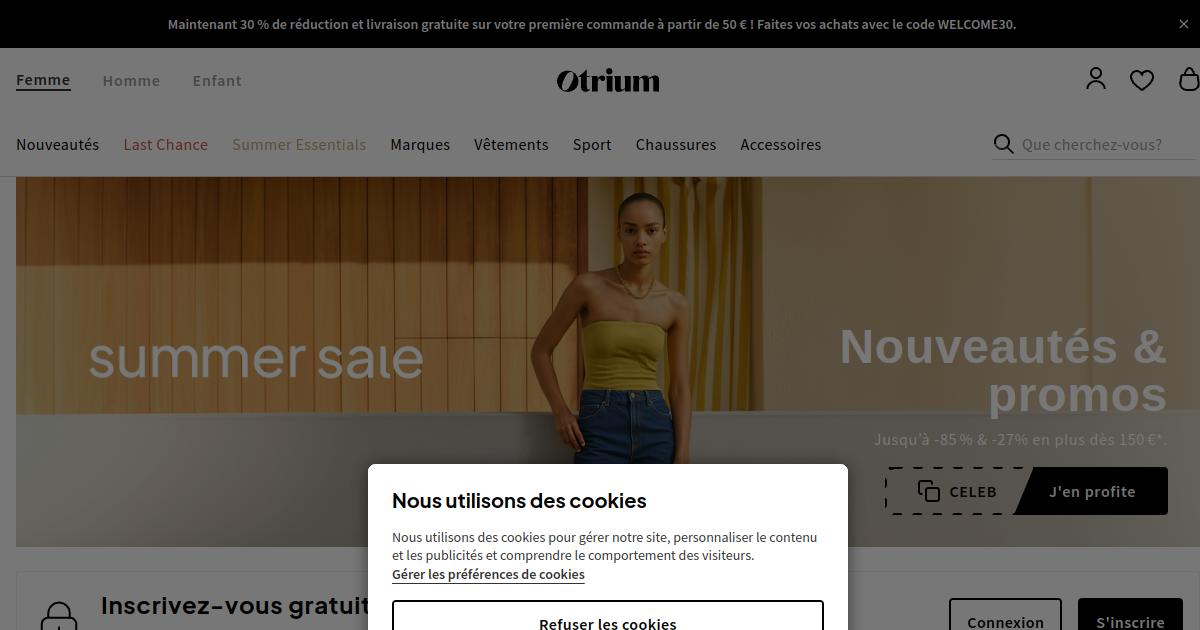Click the Otrium logo
Viewport: 1200px width, 630px height.
tap(608, 80)
